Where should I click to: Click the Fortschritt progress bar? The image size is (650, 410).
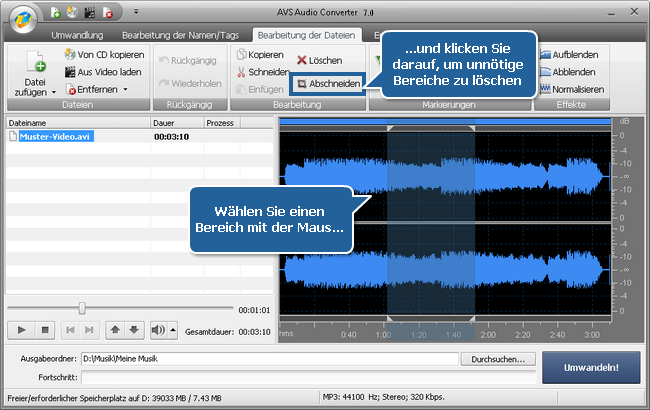click(309, 377)
